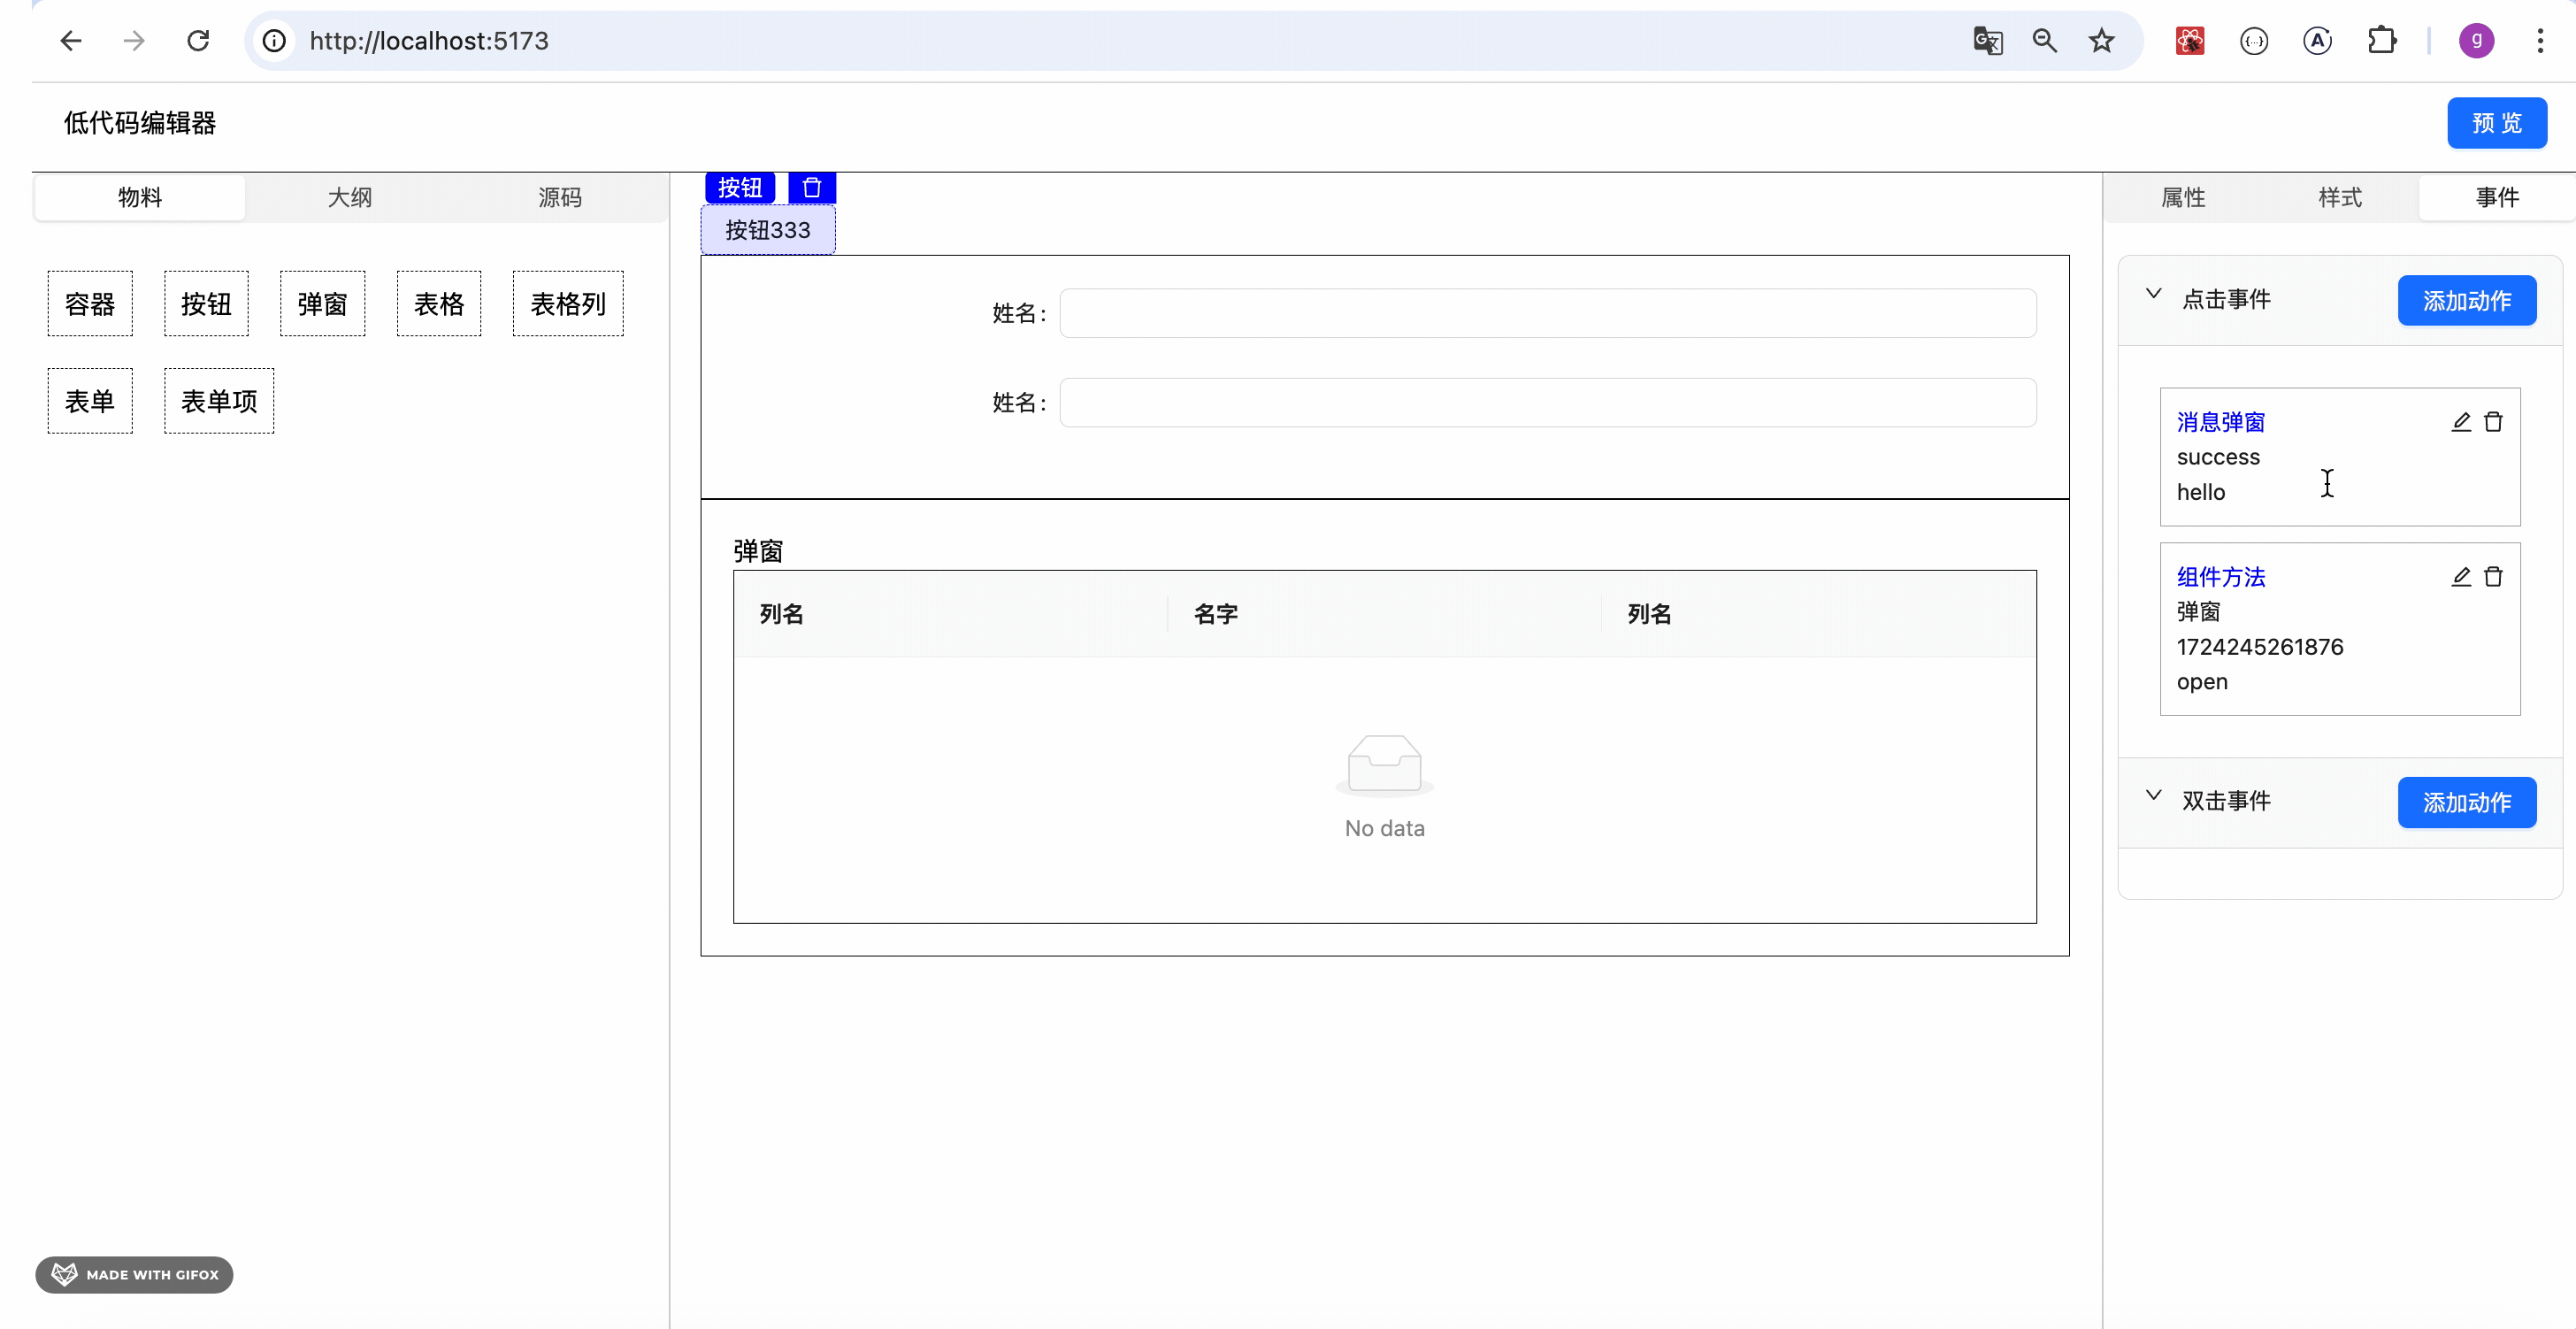Select the 表格列 material item

click(568, 304)
